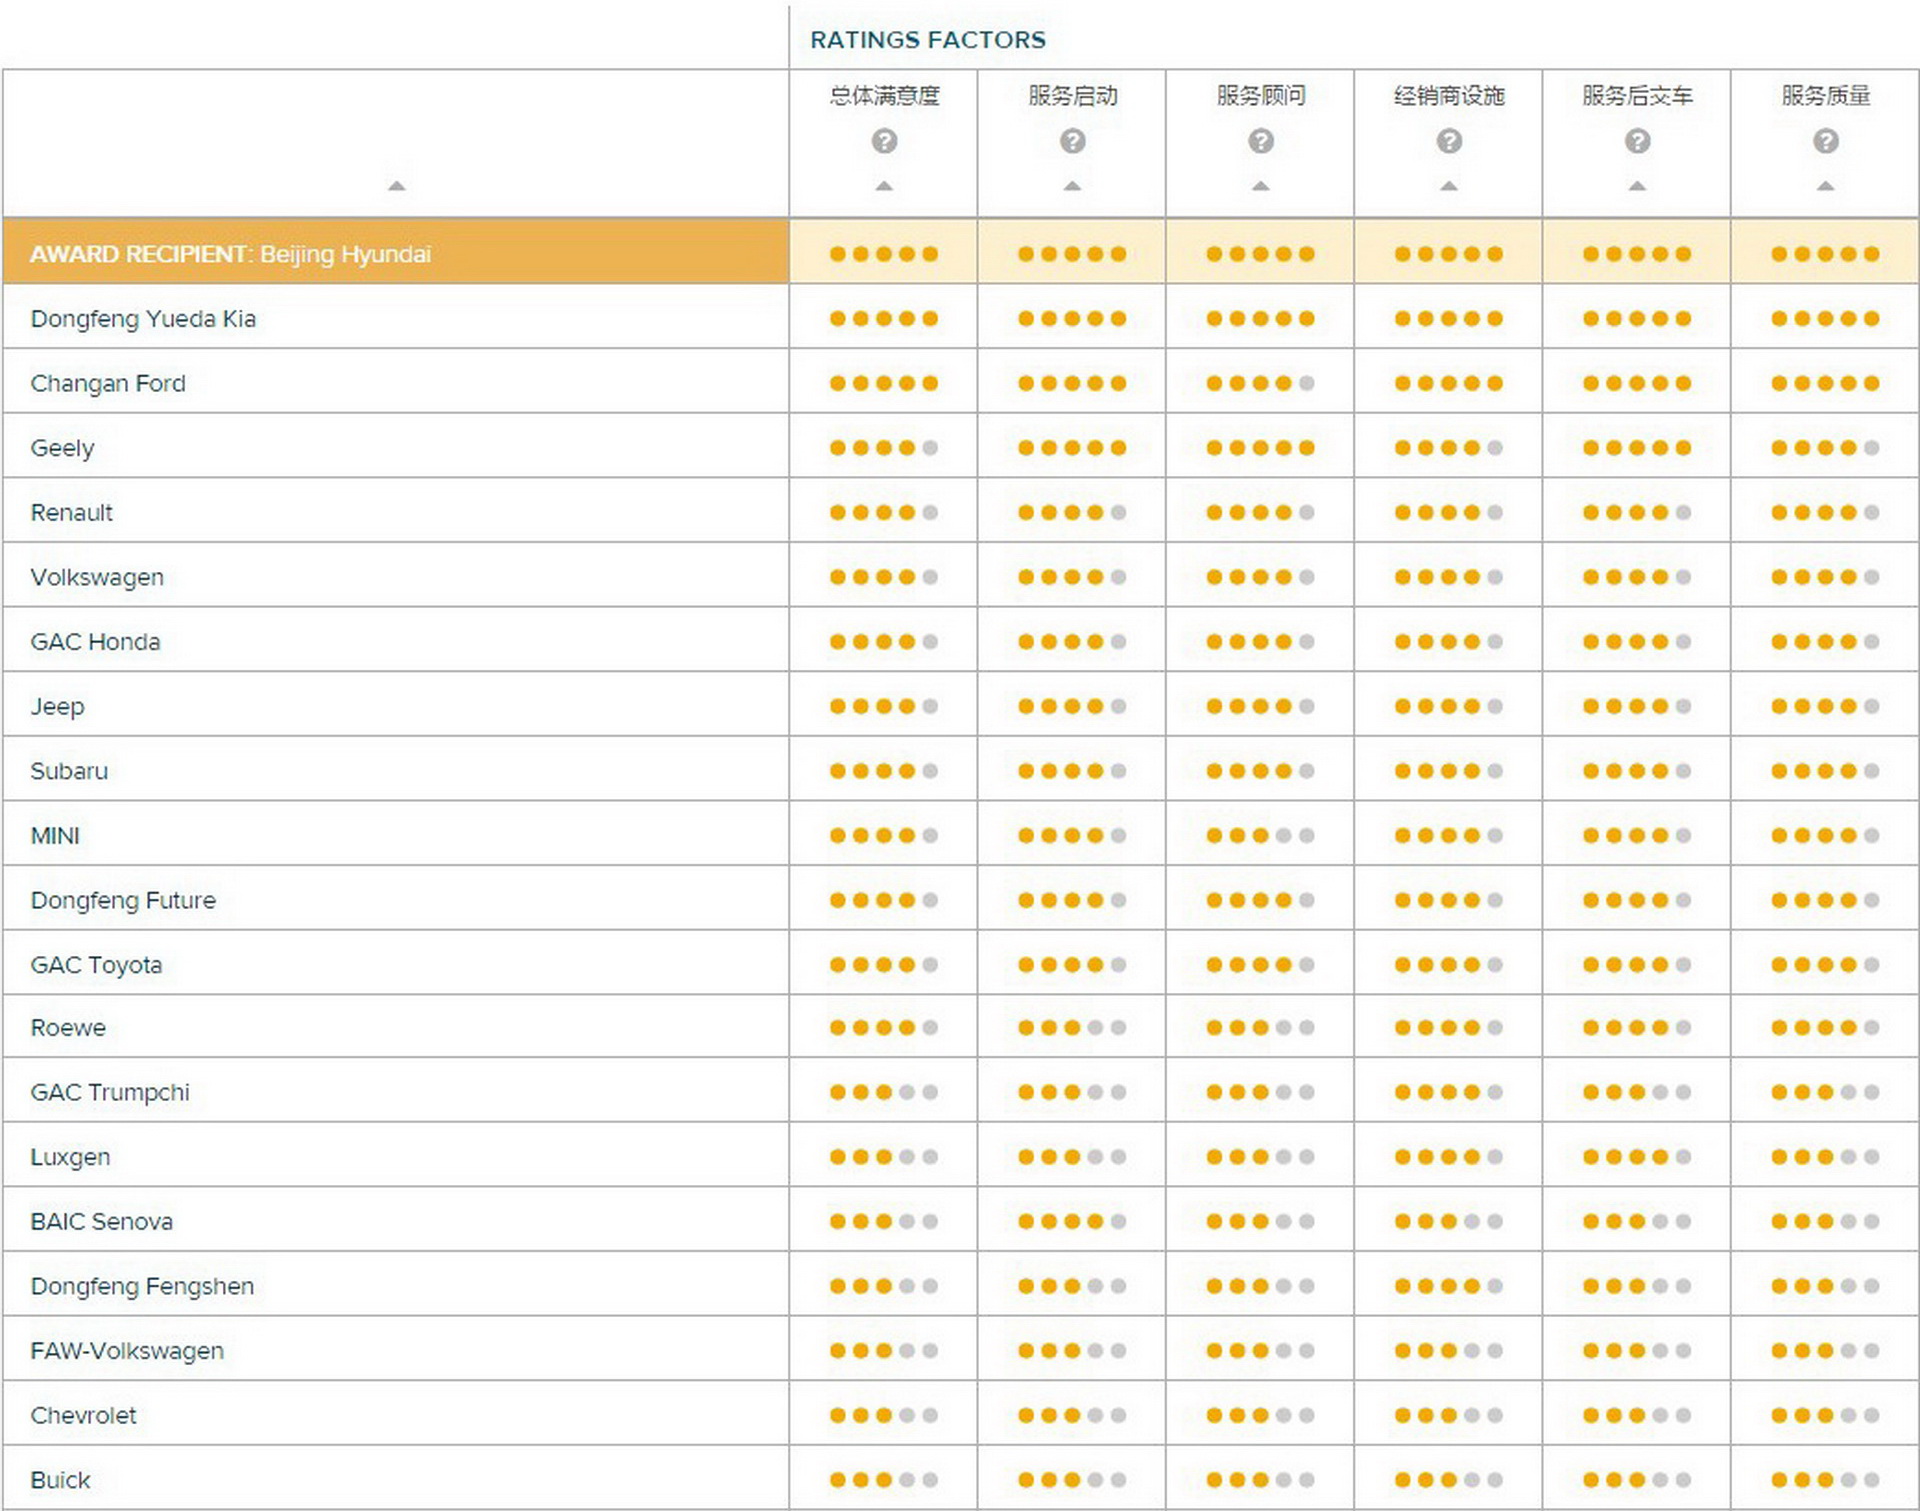Select the FAW-Volkswagen row name
Image resolution: width=1920 pixels, height=1511 pixels.
pos(127,1351)
